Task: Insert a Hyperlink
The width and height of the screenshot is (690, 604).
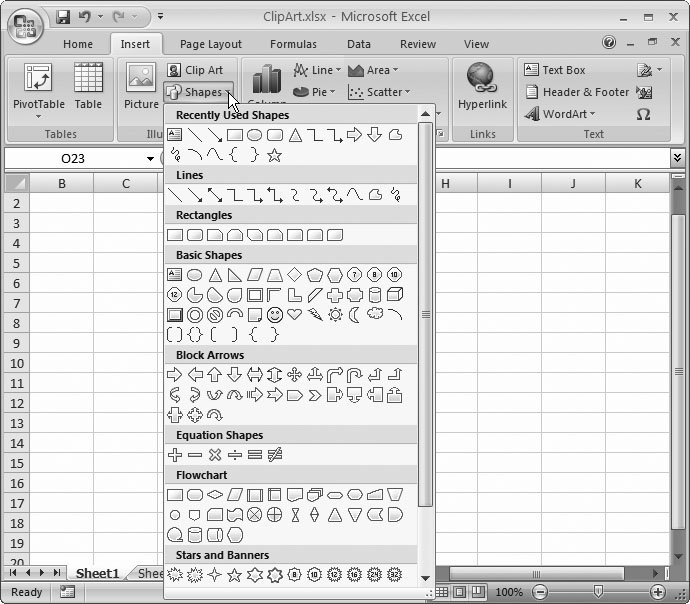Action: click(x=482, y=86)
